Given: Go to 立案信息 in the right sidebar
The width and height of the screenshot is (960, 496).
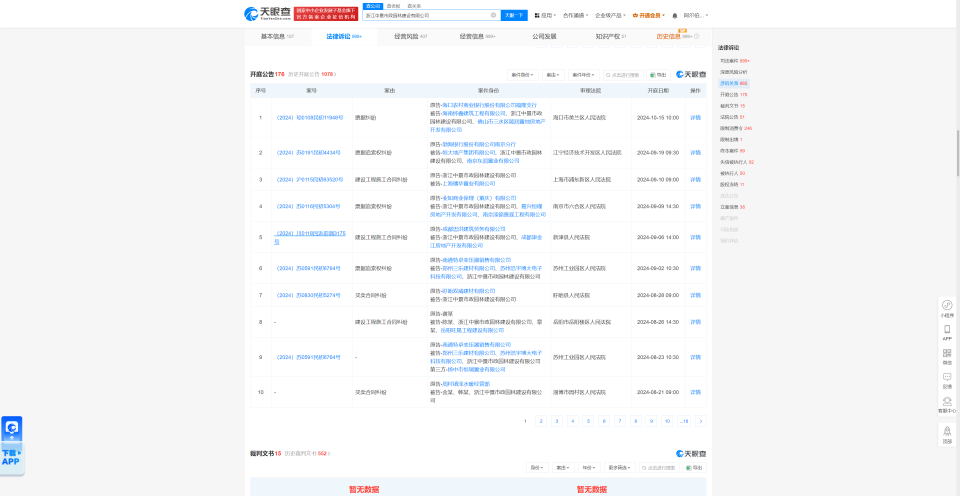Looking at the screenshot, I should 732,207.
